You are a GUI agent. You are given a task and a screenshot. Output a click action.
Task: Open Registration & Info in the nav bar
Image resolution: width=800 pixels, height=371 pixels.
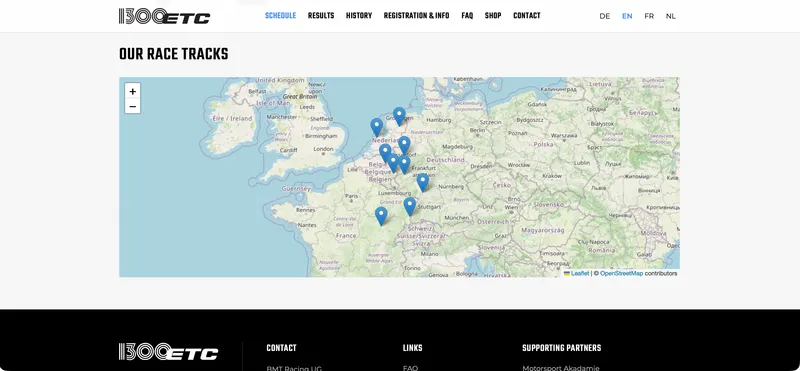(x=416, y=16)
